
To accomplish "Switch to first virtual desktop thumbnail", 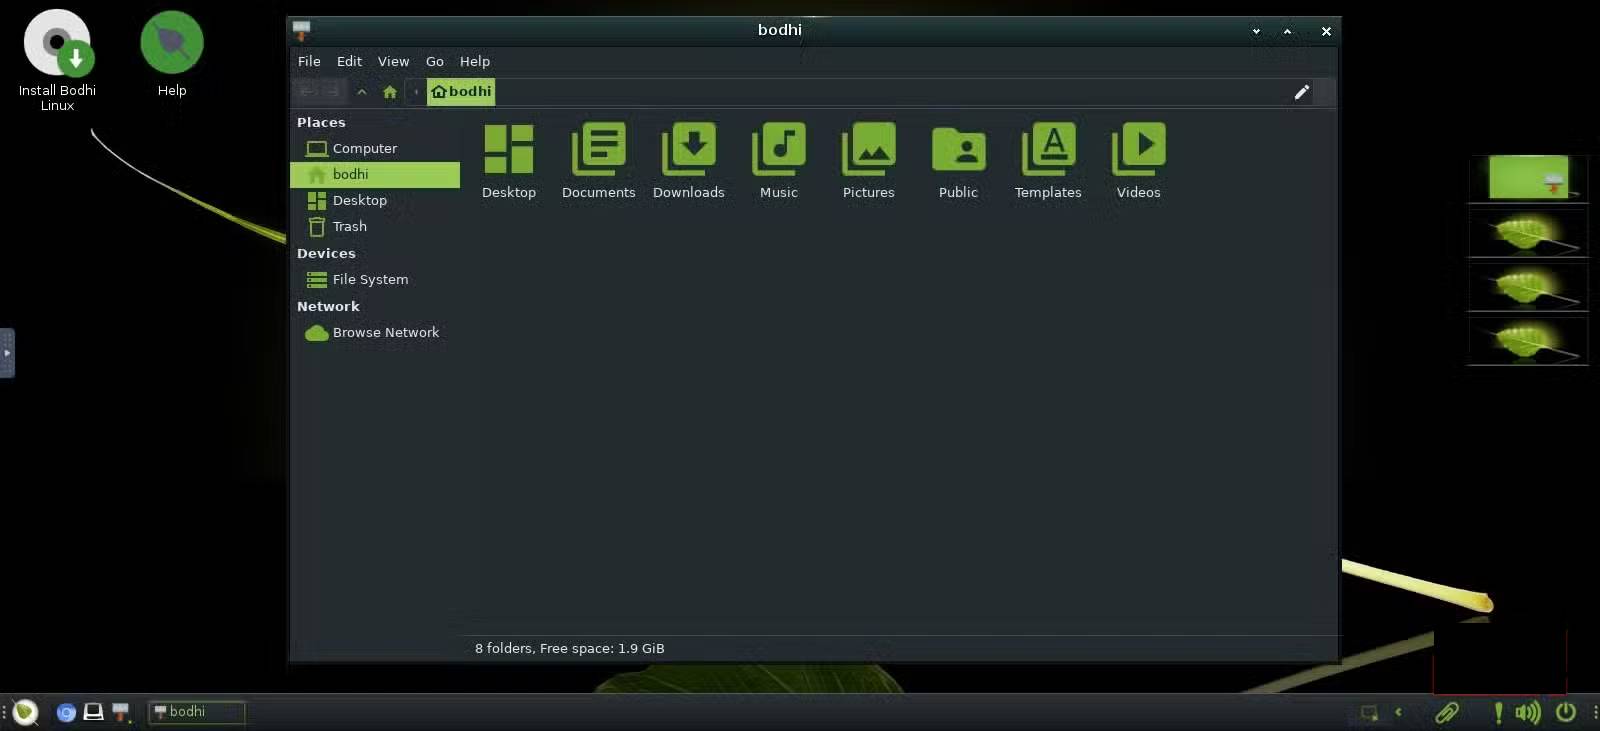I will click(1528, 178).
